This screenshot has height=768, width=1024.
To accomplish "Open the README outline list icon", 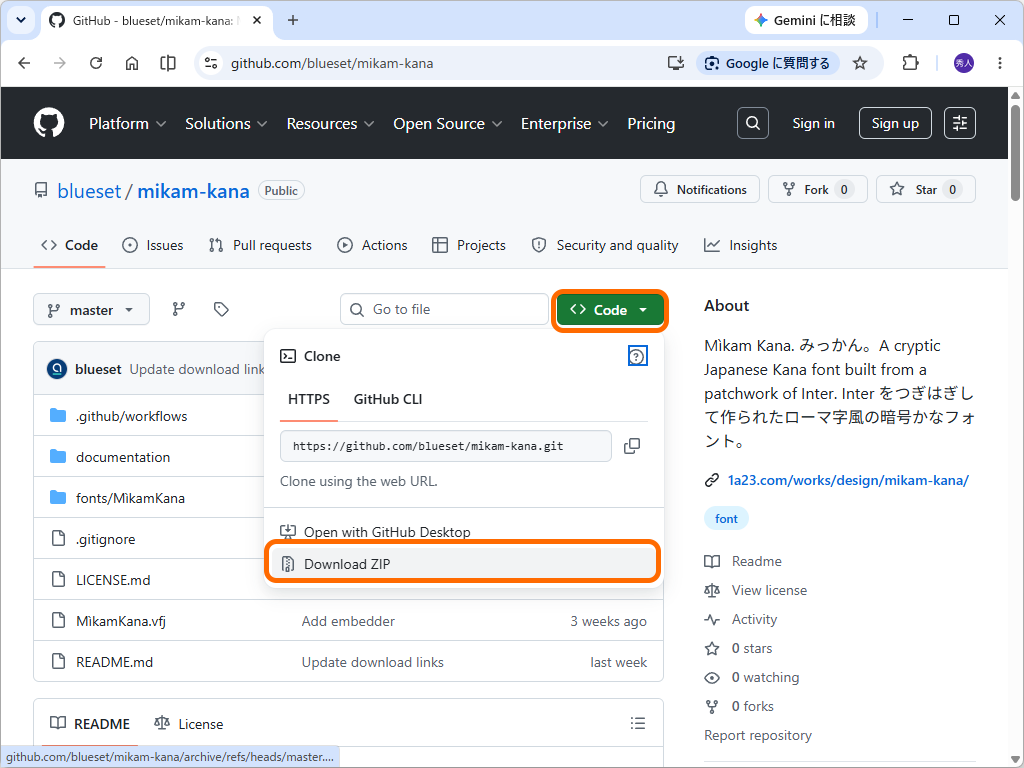I will (x=638, y=723).
